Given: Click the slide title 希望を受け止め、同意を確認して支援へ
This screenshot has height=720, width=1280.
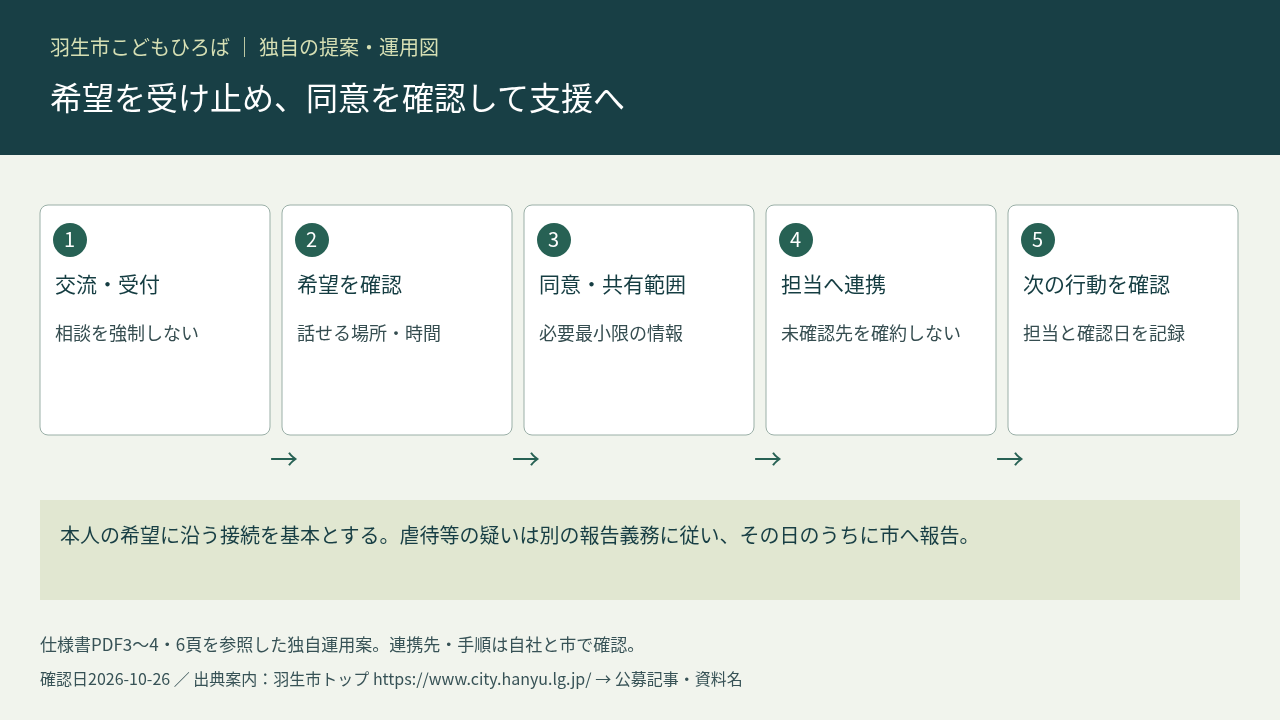Looking at the screenshot, I should [337, 98].
